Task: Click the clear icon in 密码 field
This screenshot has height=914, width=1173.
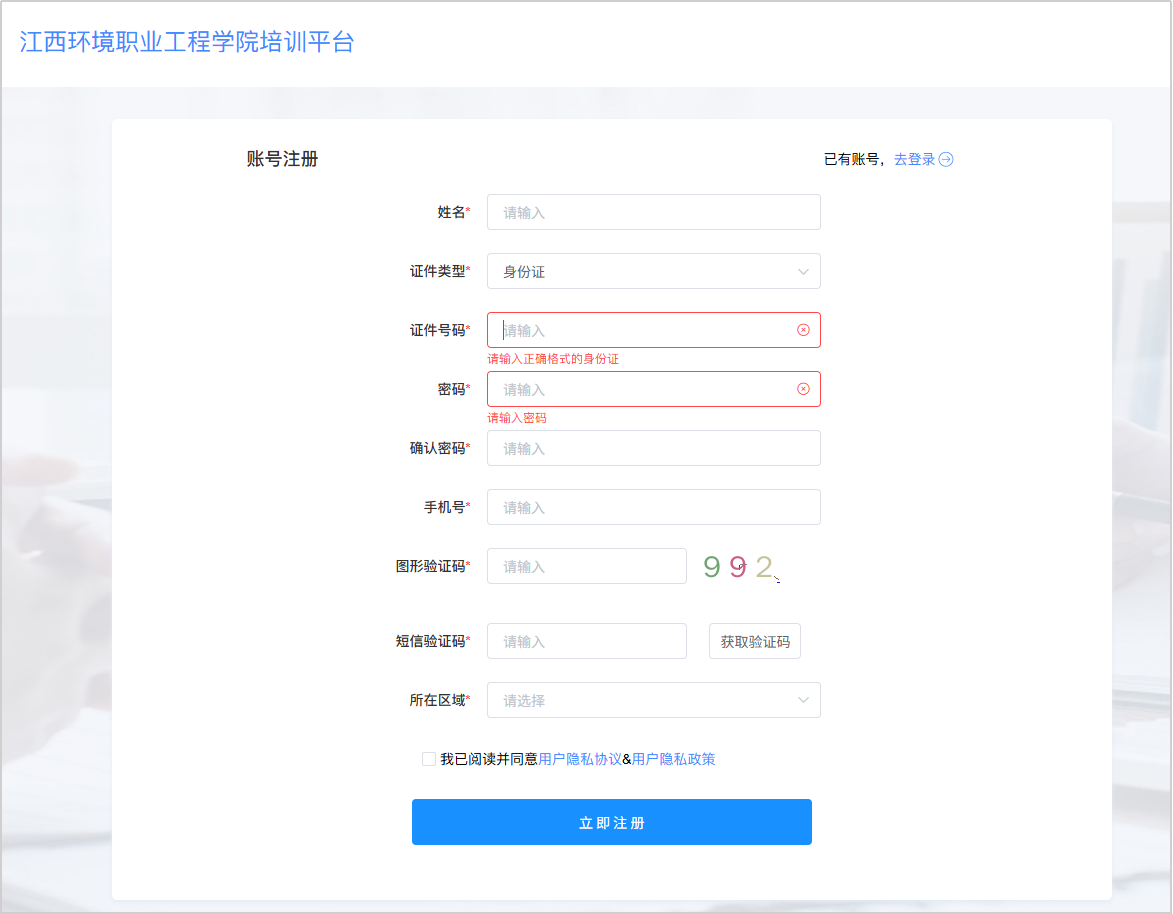Action: pyautogui.click(x=803, y=389)
